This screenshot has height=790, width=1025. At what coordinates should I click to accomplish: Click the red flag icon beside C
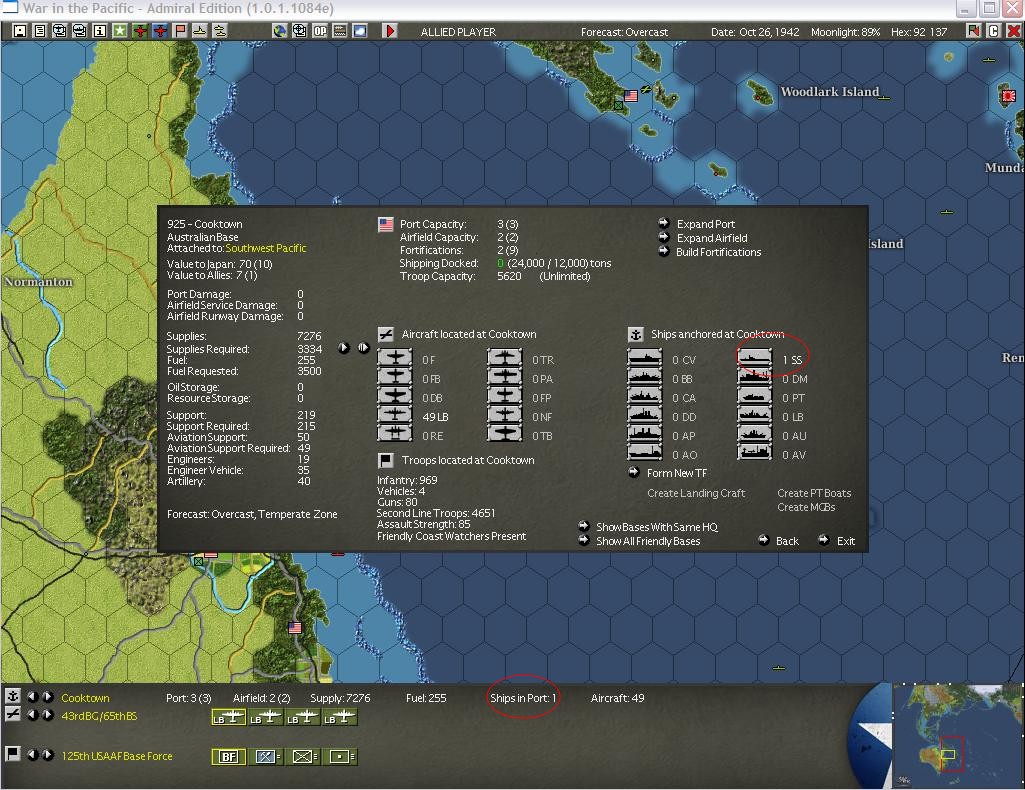point(973,31)
